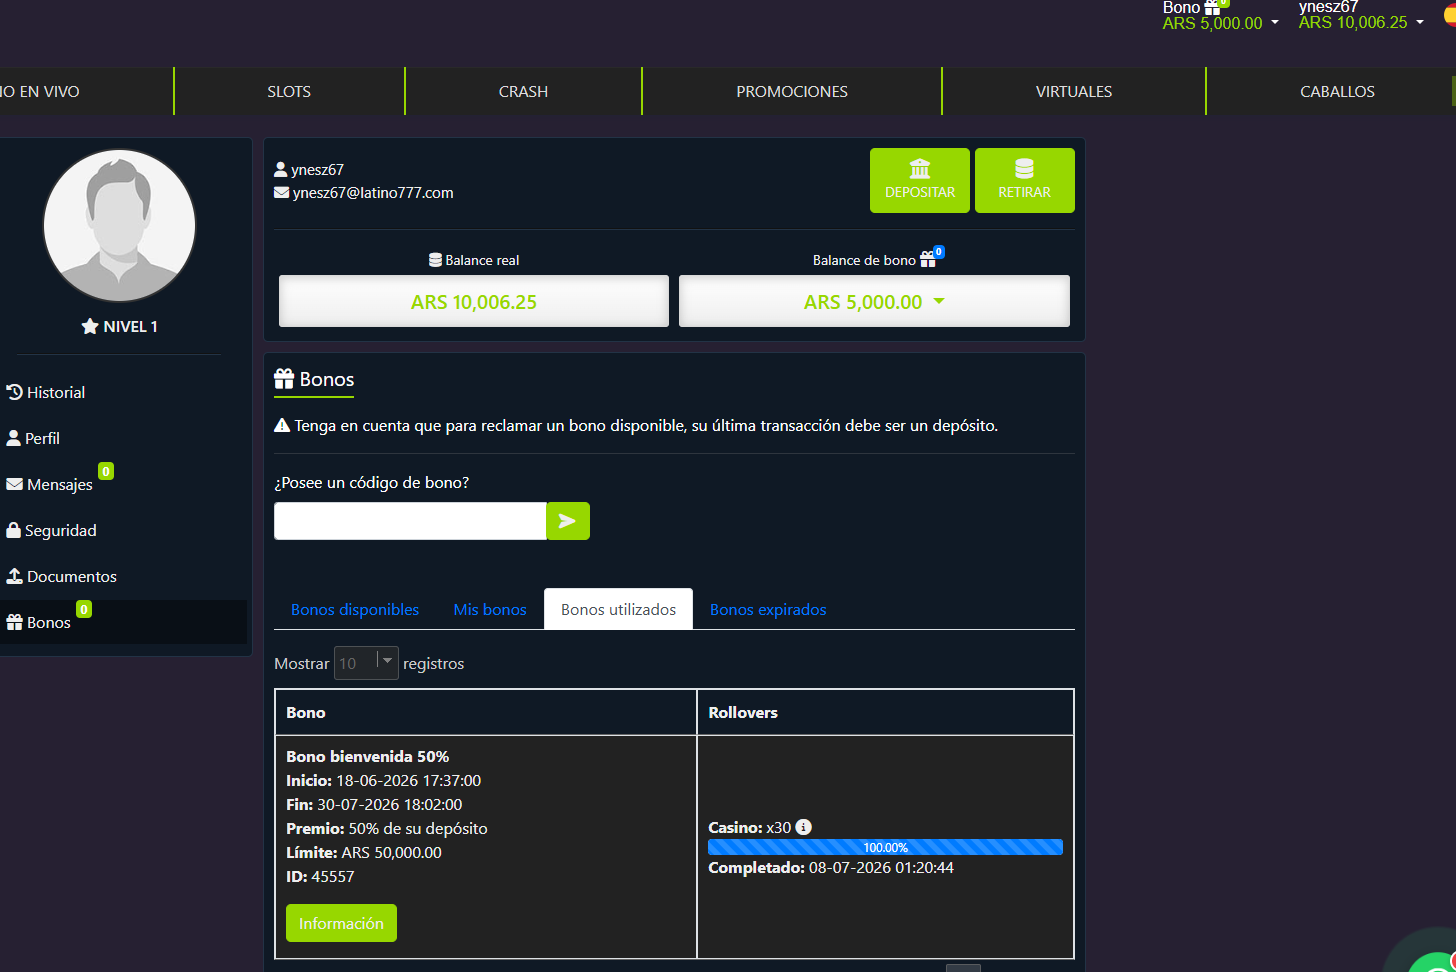Click the green Información button

[x=341, y=923]
